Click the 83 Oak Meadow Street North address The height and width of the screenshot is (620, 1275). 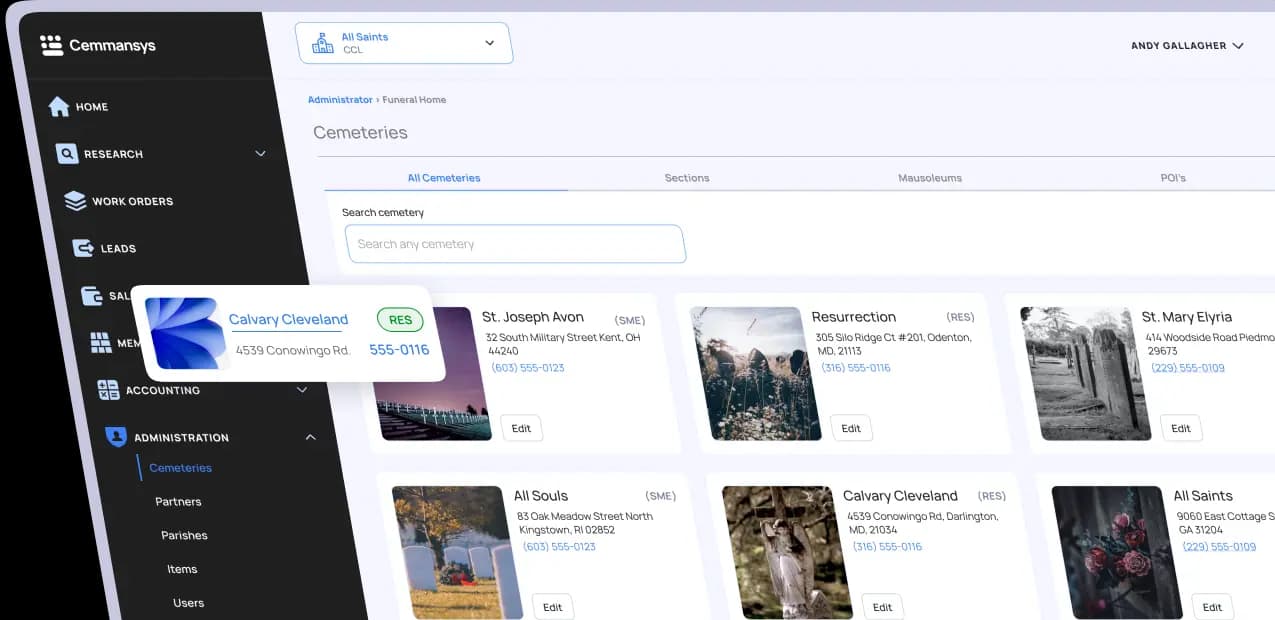tap(585, 523)
